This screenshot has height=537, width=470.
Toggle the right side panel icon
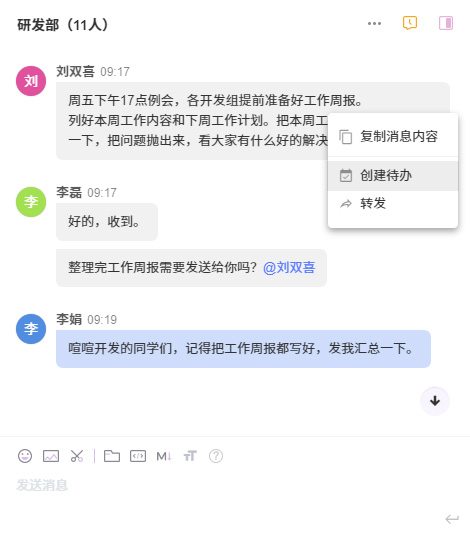[446, 23]
